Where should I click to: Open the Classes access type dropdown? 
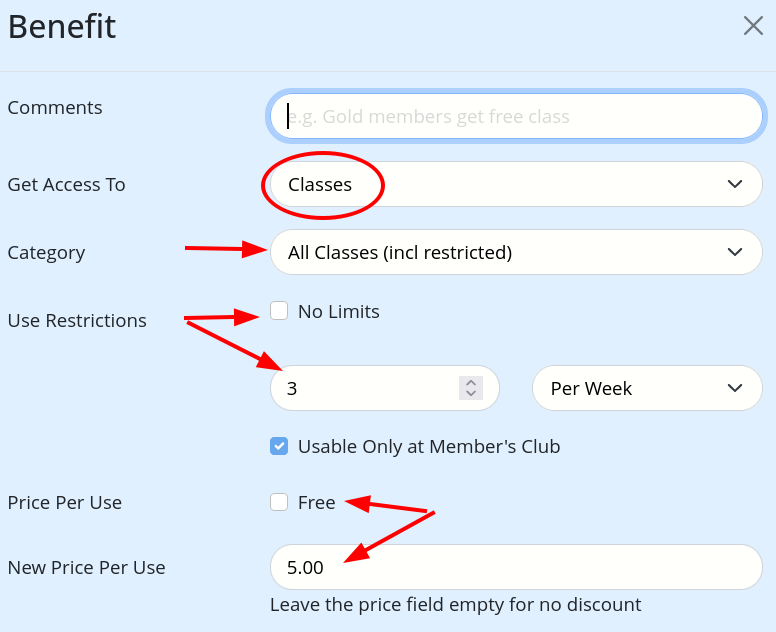pyautogui.click(x=500, y=184)
